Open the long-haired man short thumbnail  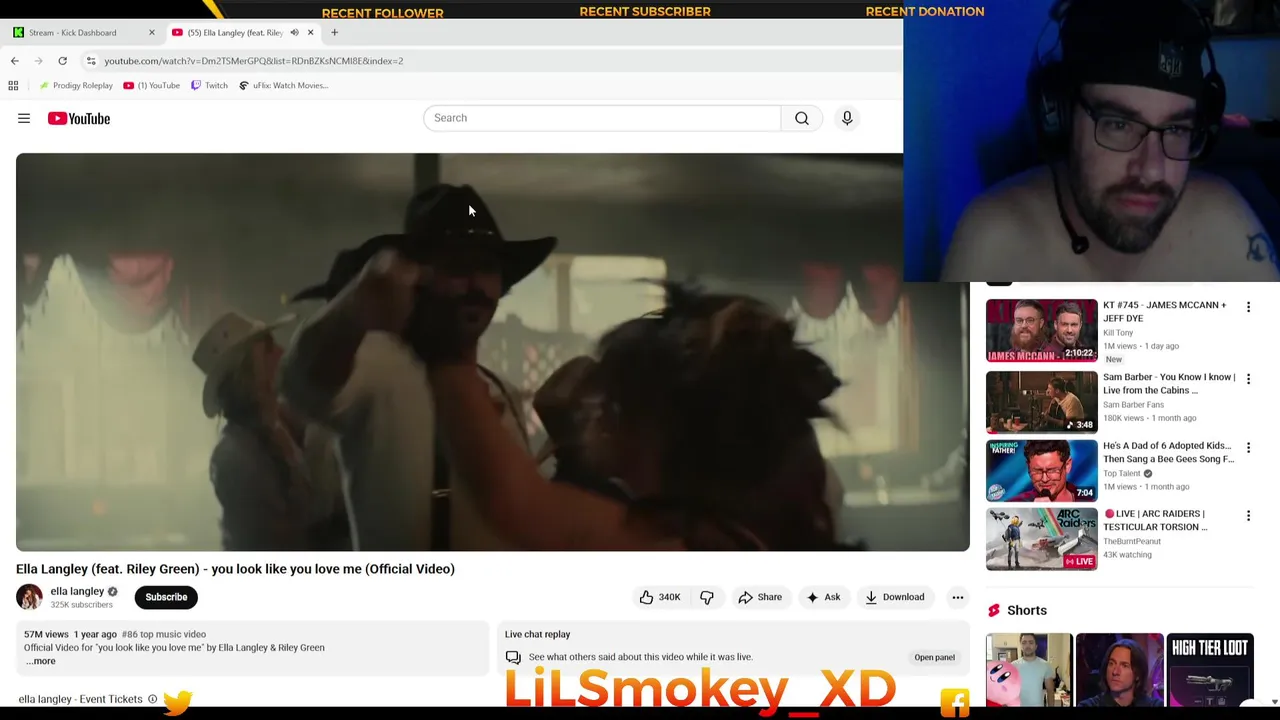tap(1119, 669)
